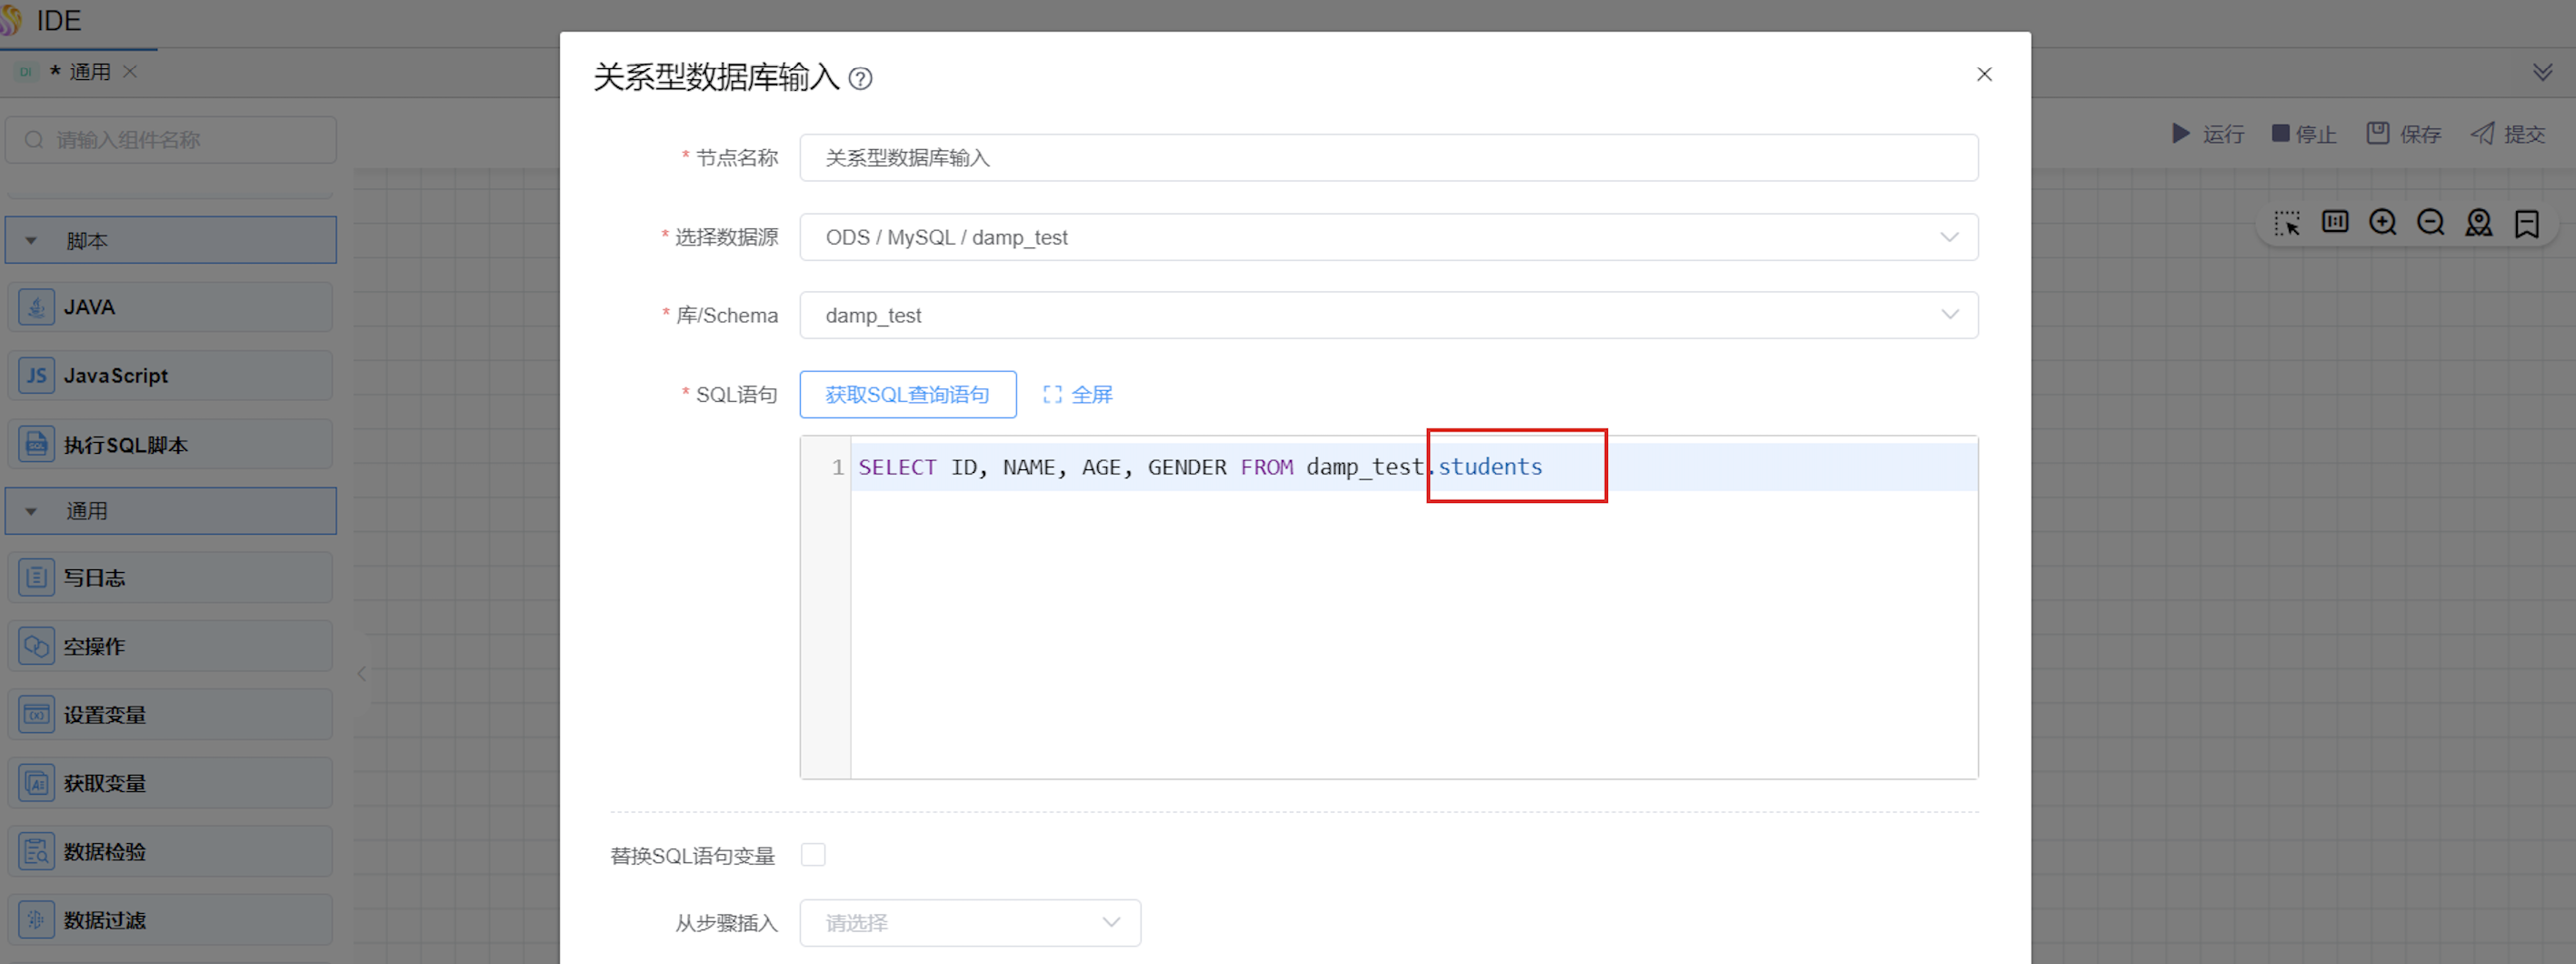Enable the 替换SQL语句变量 checkbox
This screenshot has height=964, width=2576.
(813, 855)
